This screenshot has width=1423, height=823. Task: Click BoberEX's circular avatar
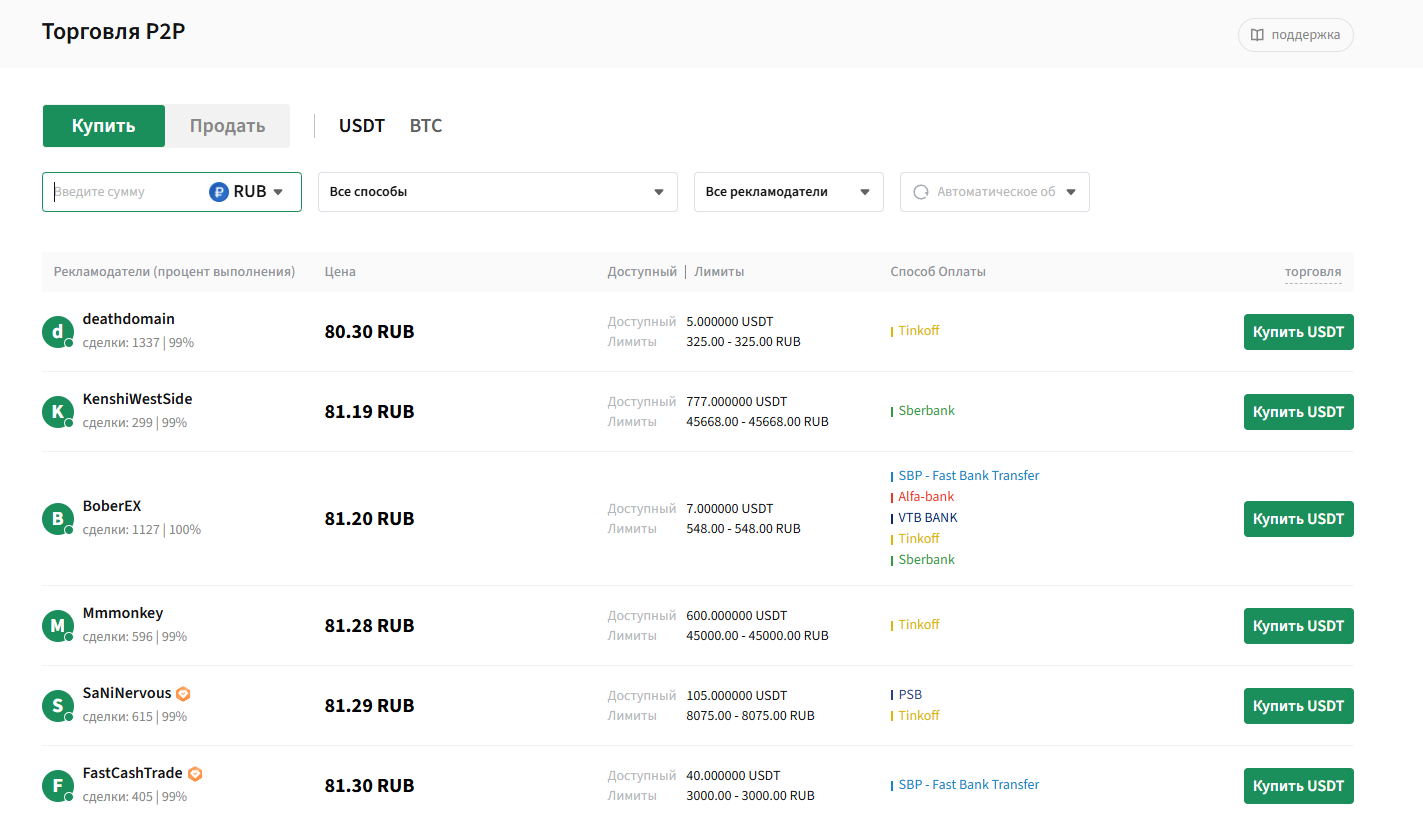coord(58,519)
